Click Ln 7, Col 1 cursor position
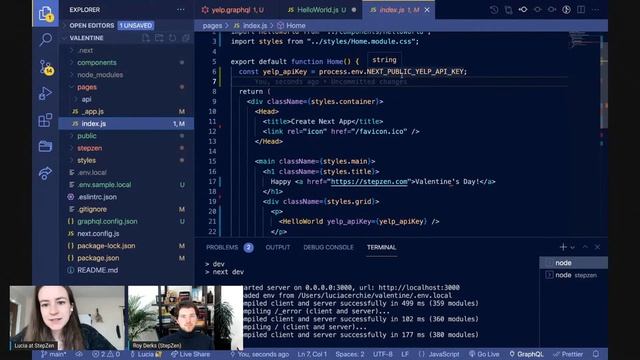 coord(312,354)
